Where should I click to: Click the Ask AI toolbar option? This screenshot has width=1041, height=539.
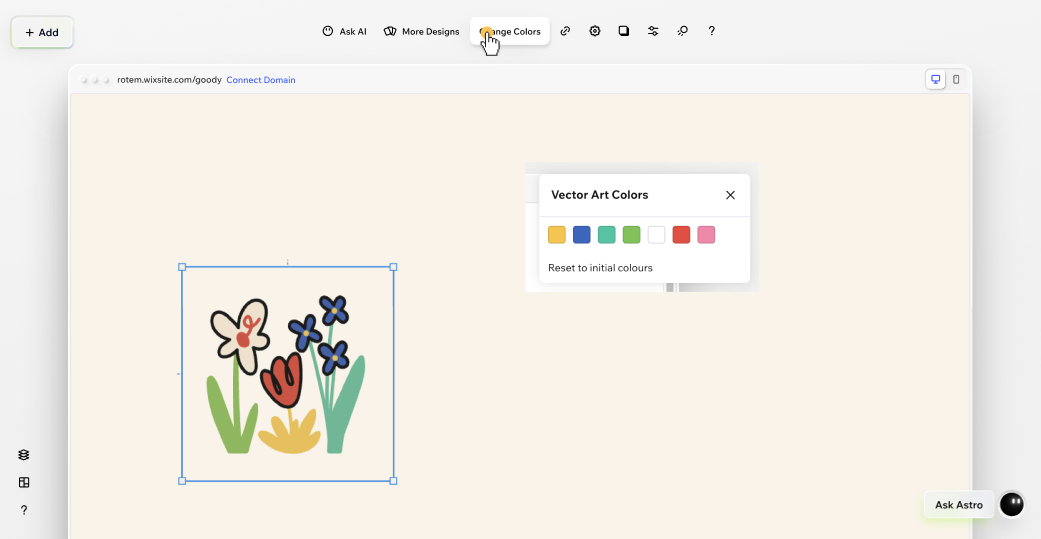(x=344, y=31)
